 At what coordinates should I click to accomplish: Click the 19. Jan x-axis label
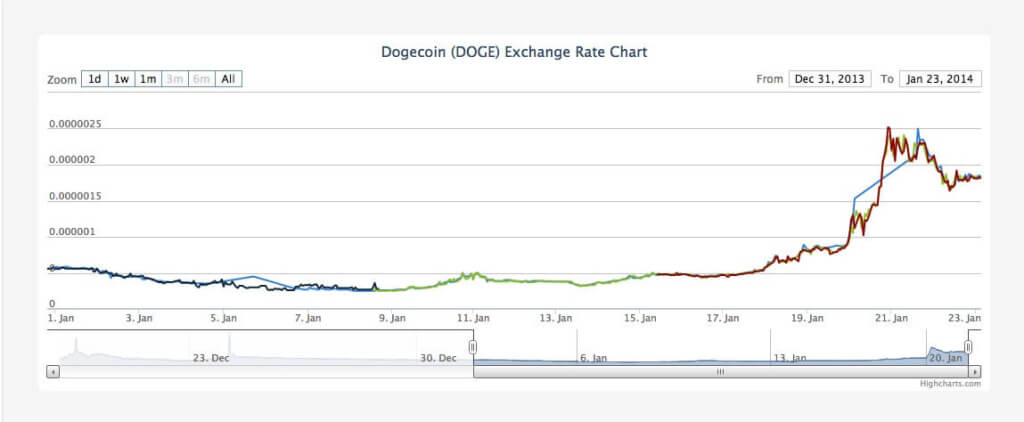point(808,318)
